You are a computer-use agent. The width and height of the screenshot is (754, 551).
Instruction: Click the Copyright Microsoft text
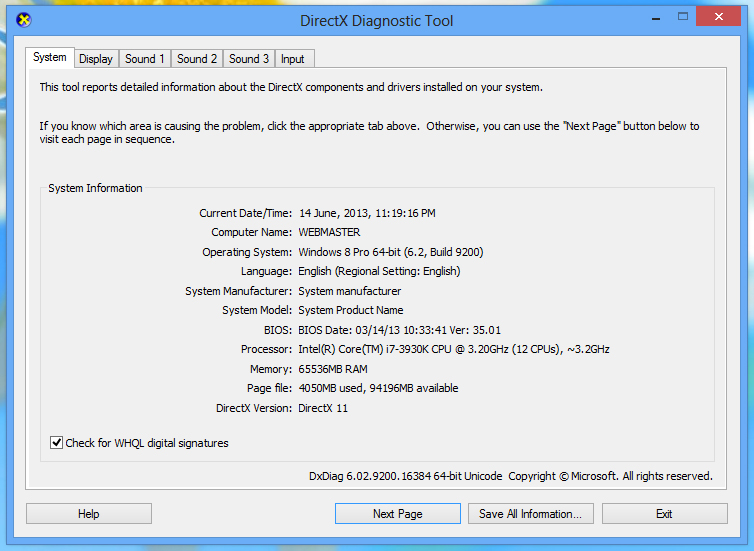[x=610, y=476]
